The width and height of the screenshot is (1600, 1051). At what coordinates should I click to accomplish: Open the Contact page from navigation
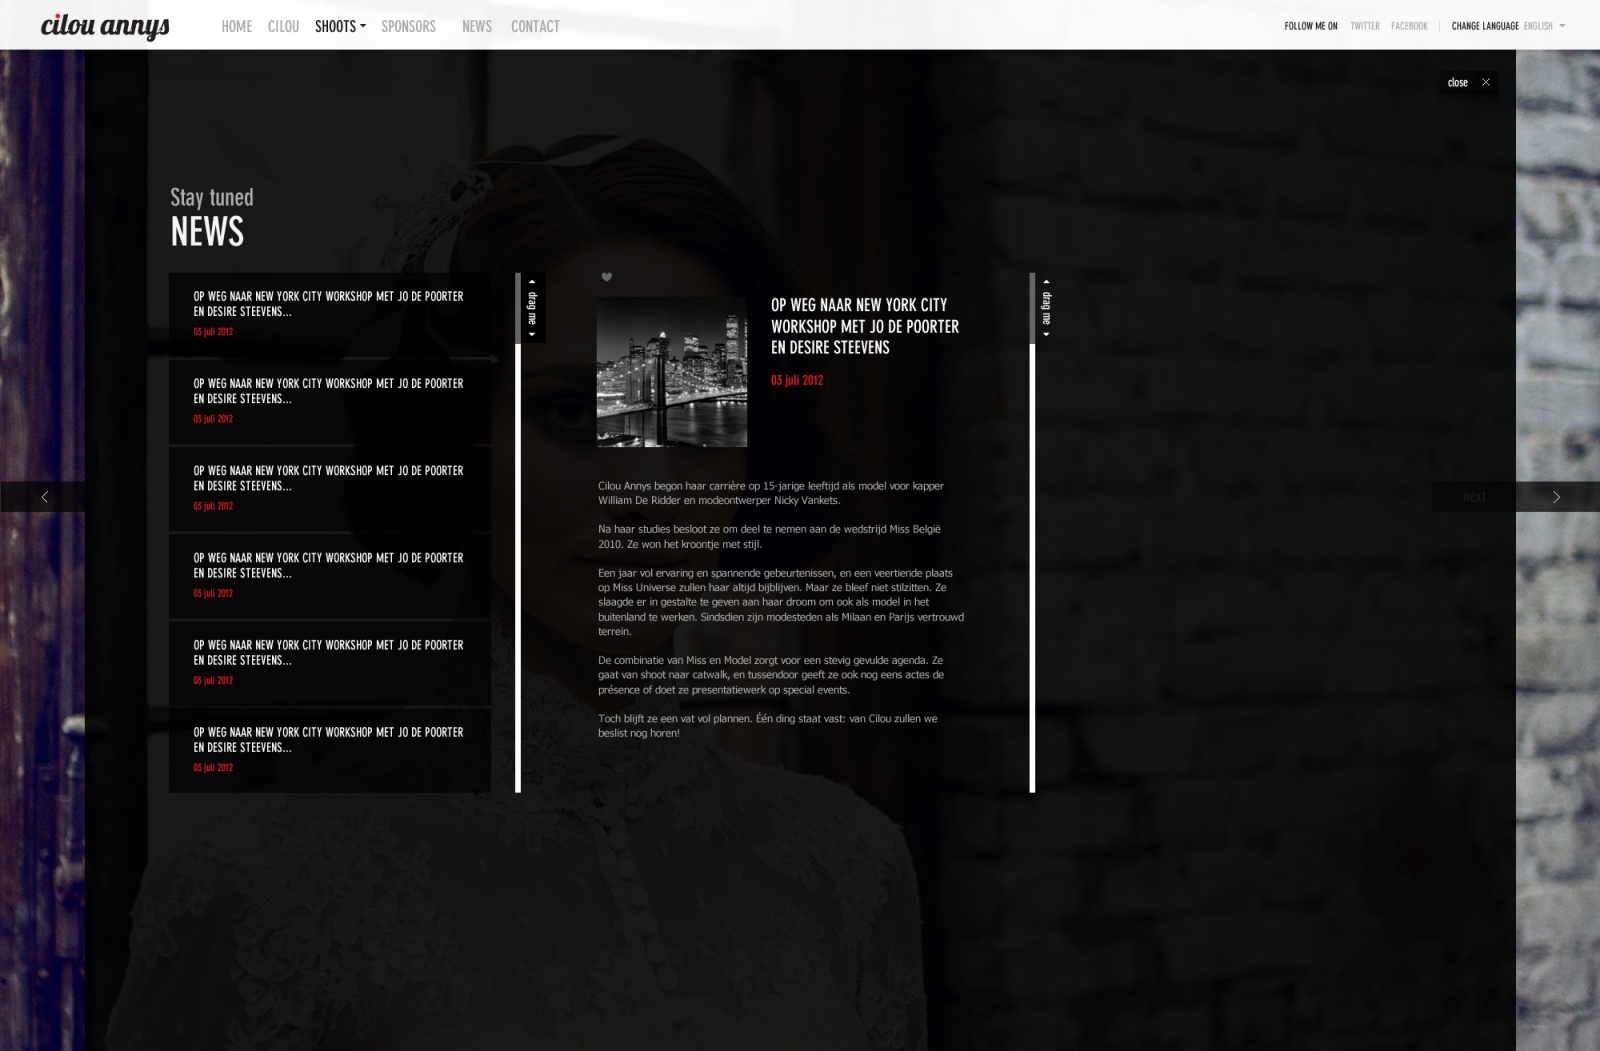535,26
